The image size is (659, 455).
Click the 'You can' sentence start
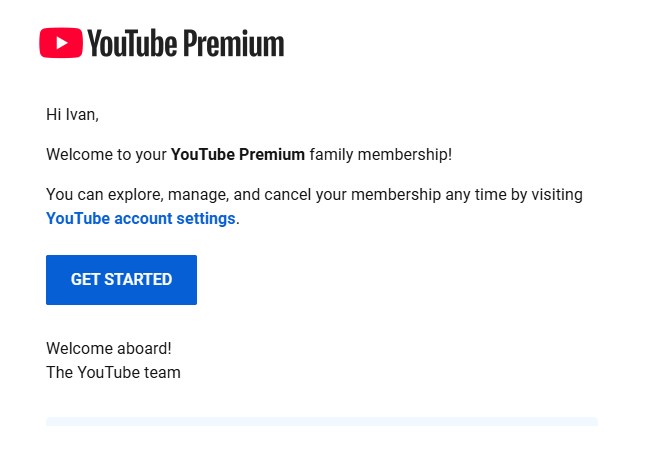[75, 195]
